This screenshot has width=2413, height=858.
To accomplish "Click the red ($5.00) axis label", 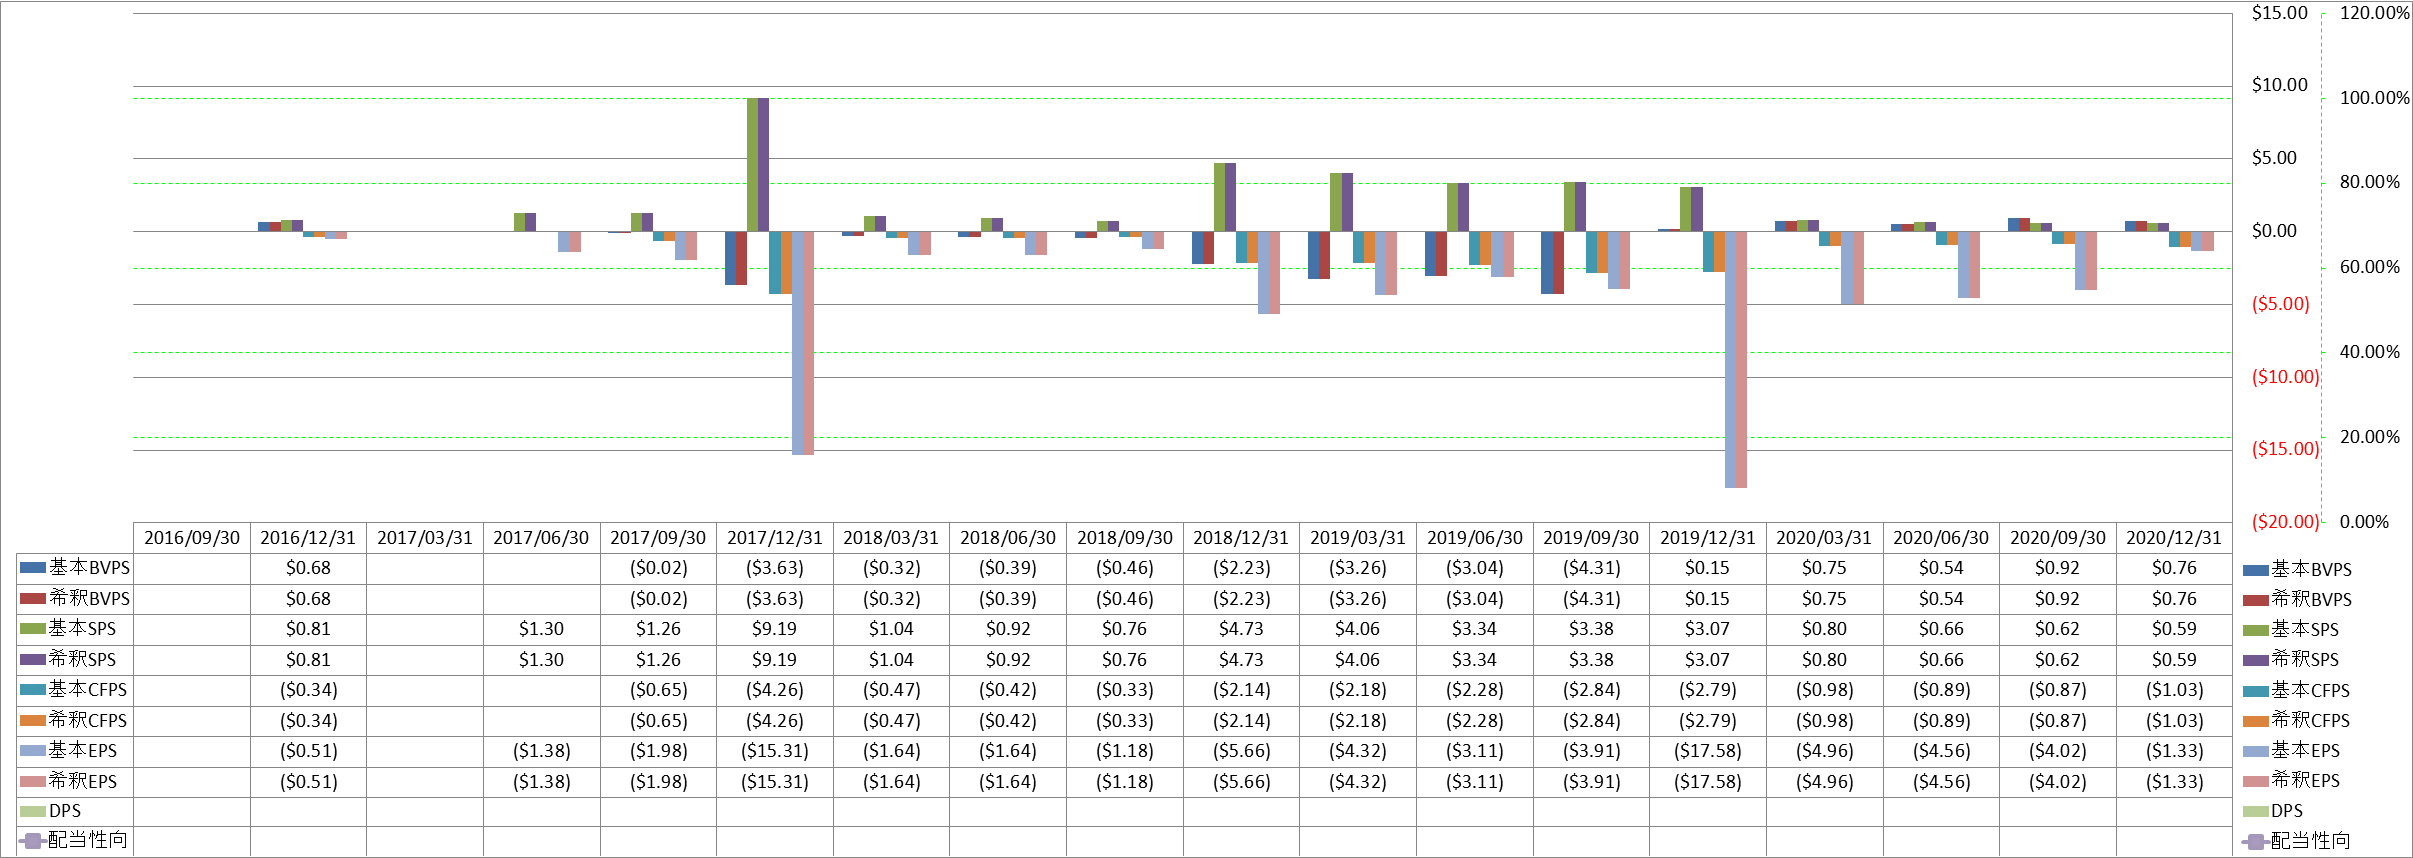I will coord(2280,304).
